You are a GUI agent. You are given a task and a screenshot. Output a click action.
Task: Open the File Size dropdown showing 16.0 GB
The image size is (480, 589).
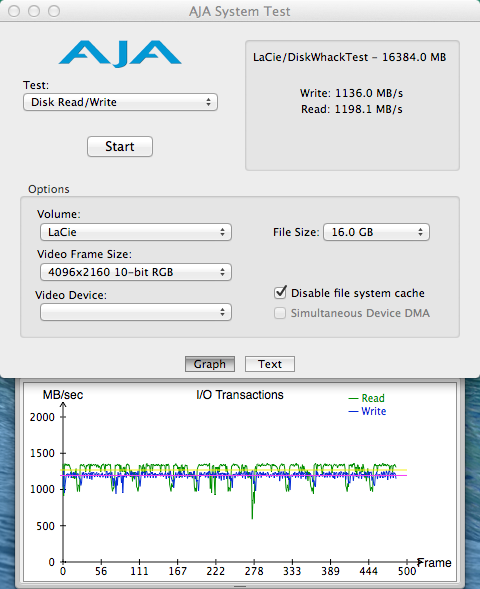pyautogui.click(x=376, y=232)
